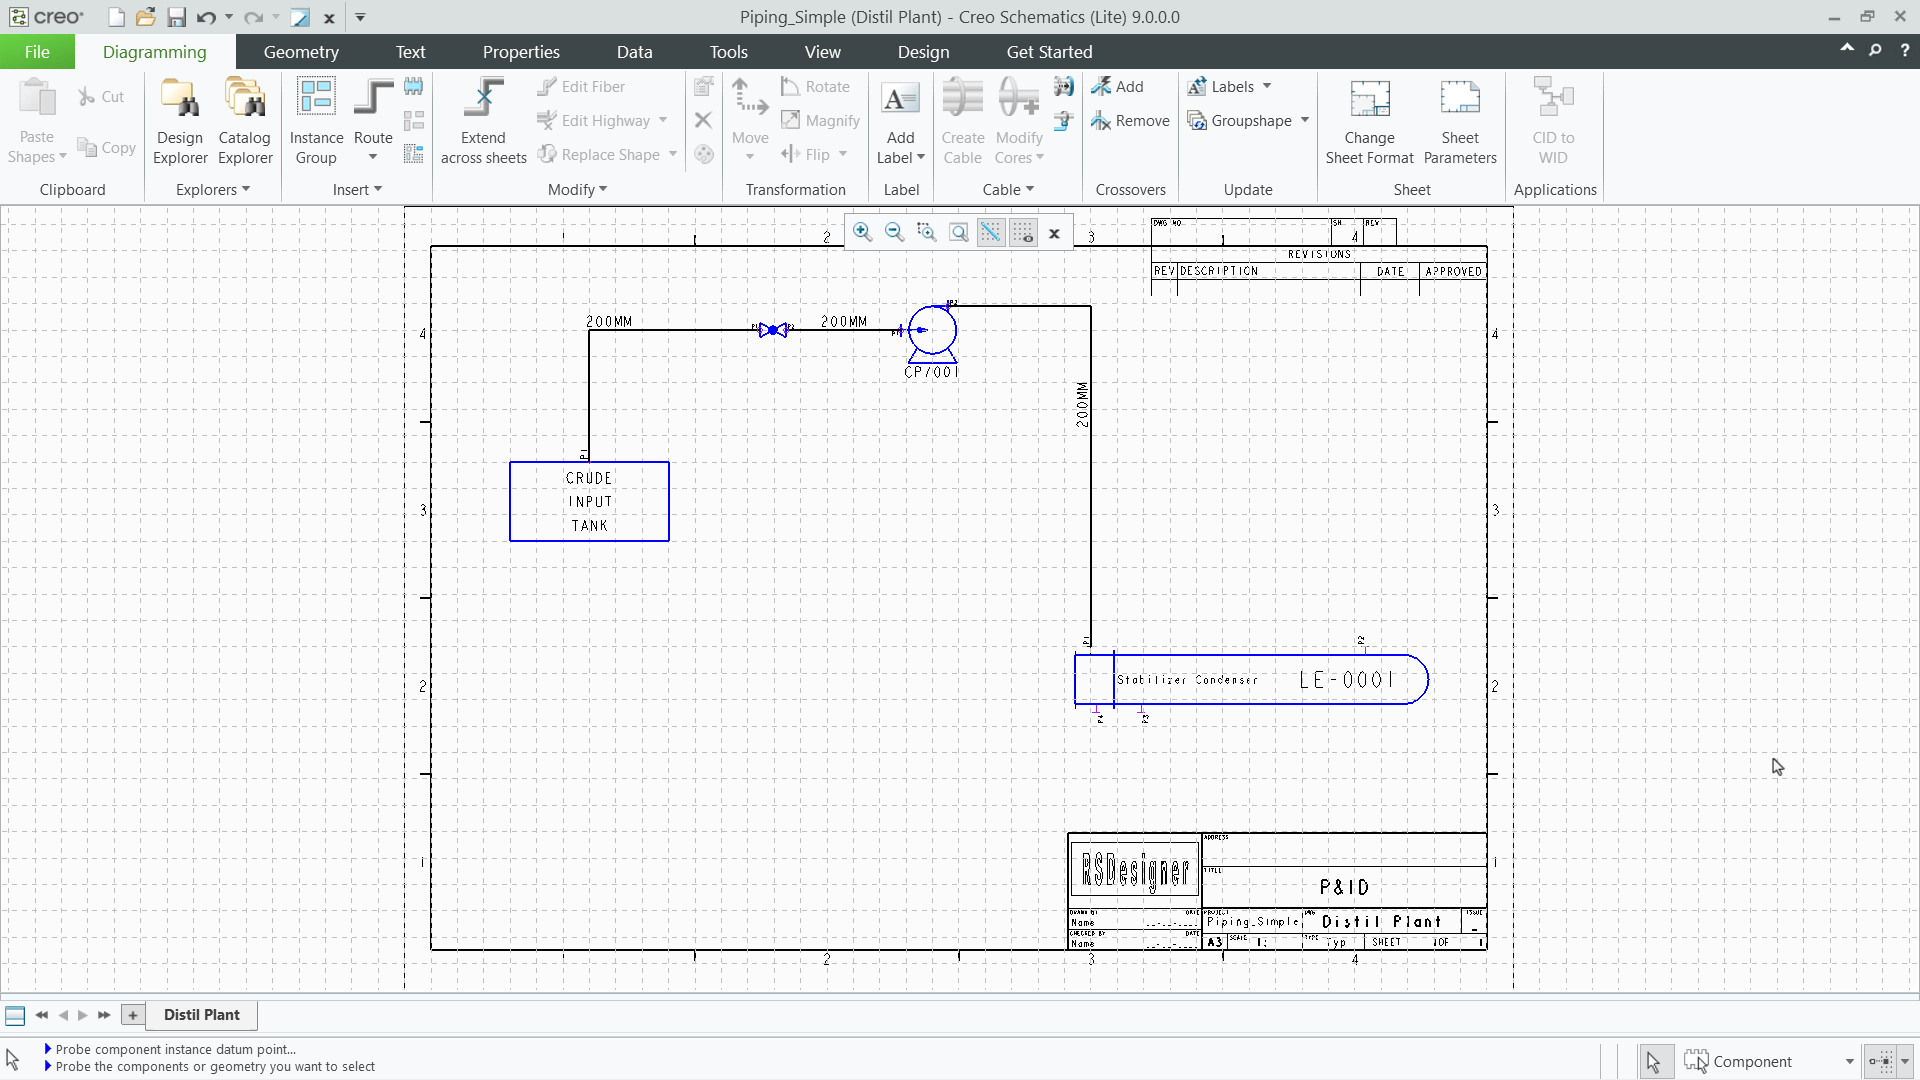Toggle the snap filter button in status bar
The image size is (1920, 1080).
pos(1880,1061)
